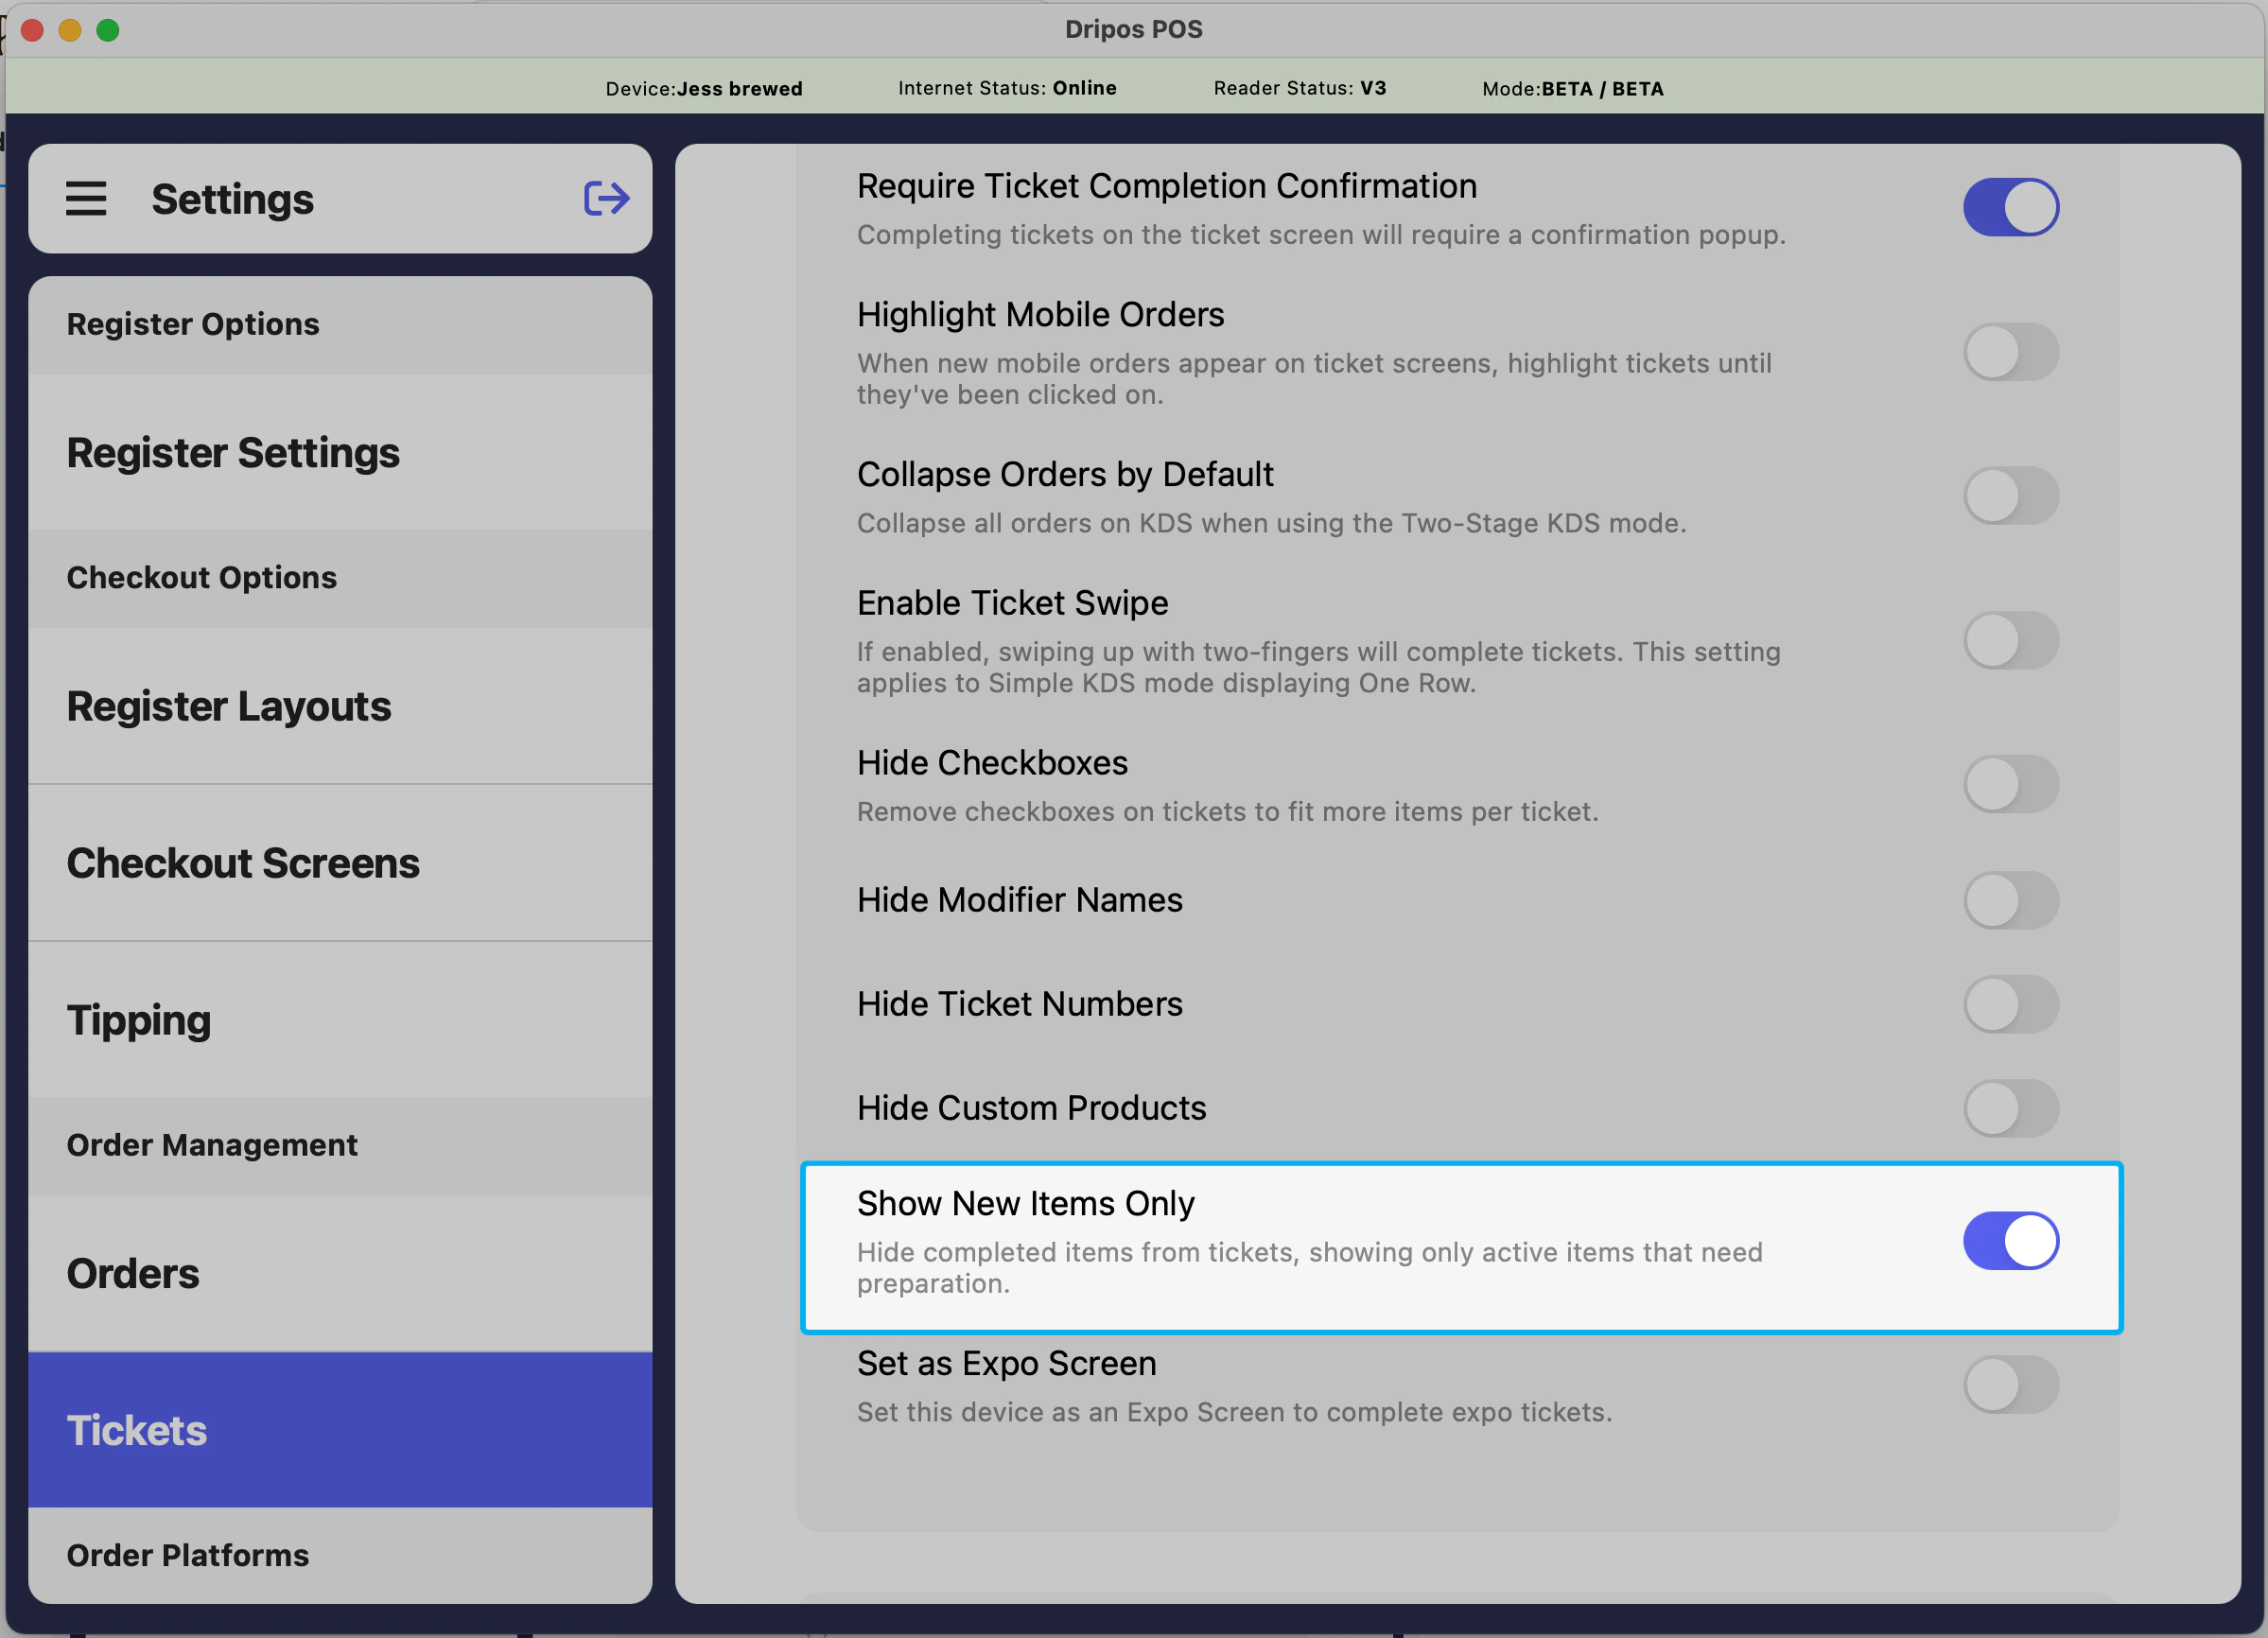
Task: Turn on Collapse Orders by Default
Action: 2010,496
